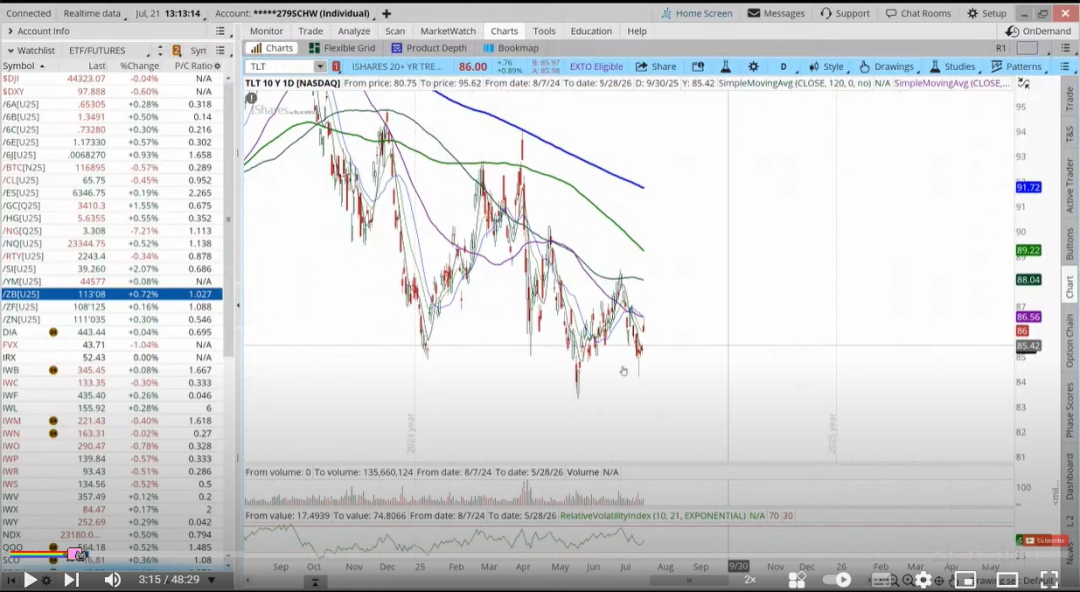
Task: Click the Edit studies flask icon beside Share
Action: pyautogui.click(x=725, y=66)
